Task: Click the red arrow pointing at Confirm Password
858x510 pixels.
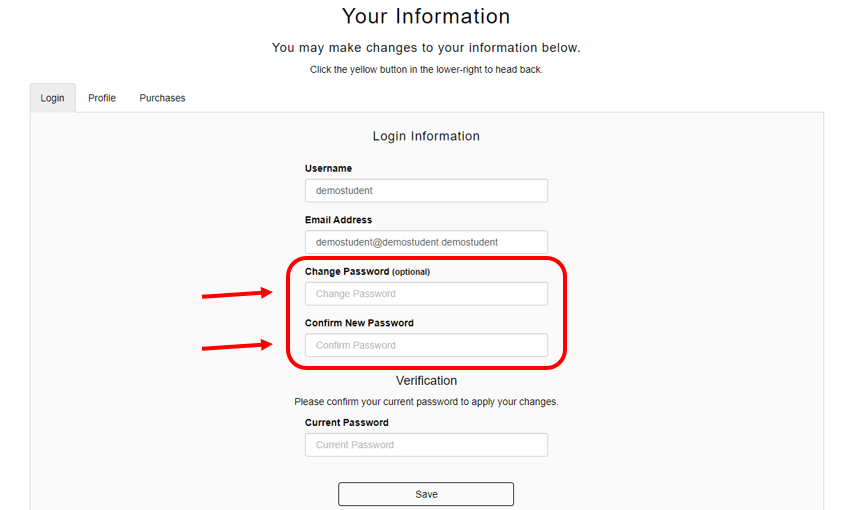Action: (237, 345)
